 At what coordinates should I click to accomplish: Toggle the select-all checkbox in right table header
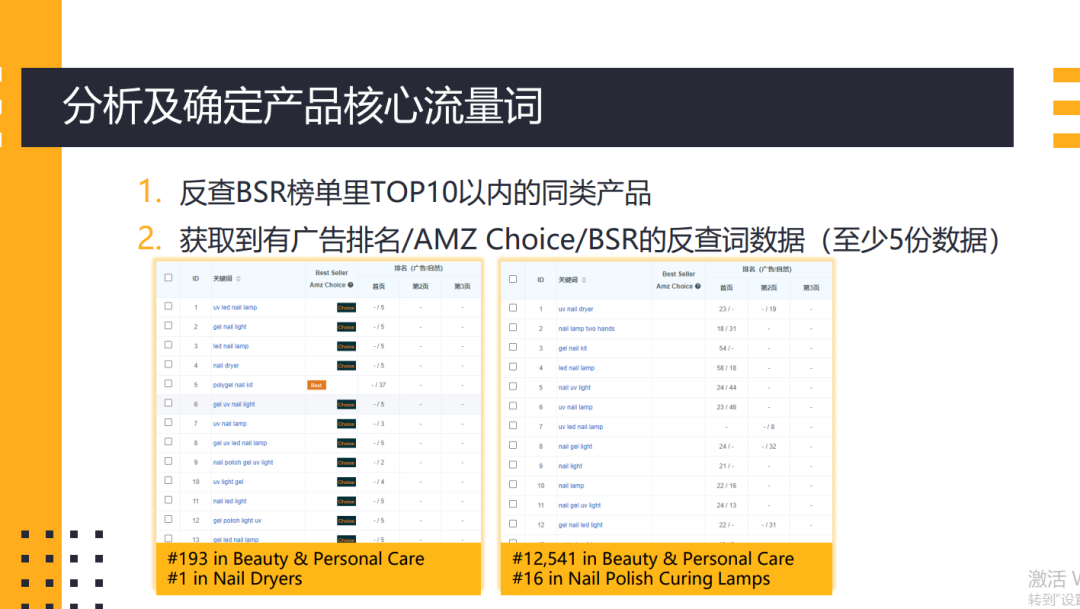coord(513,278)
